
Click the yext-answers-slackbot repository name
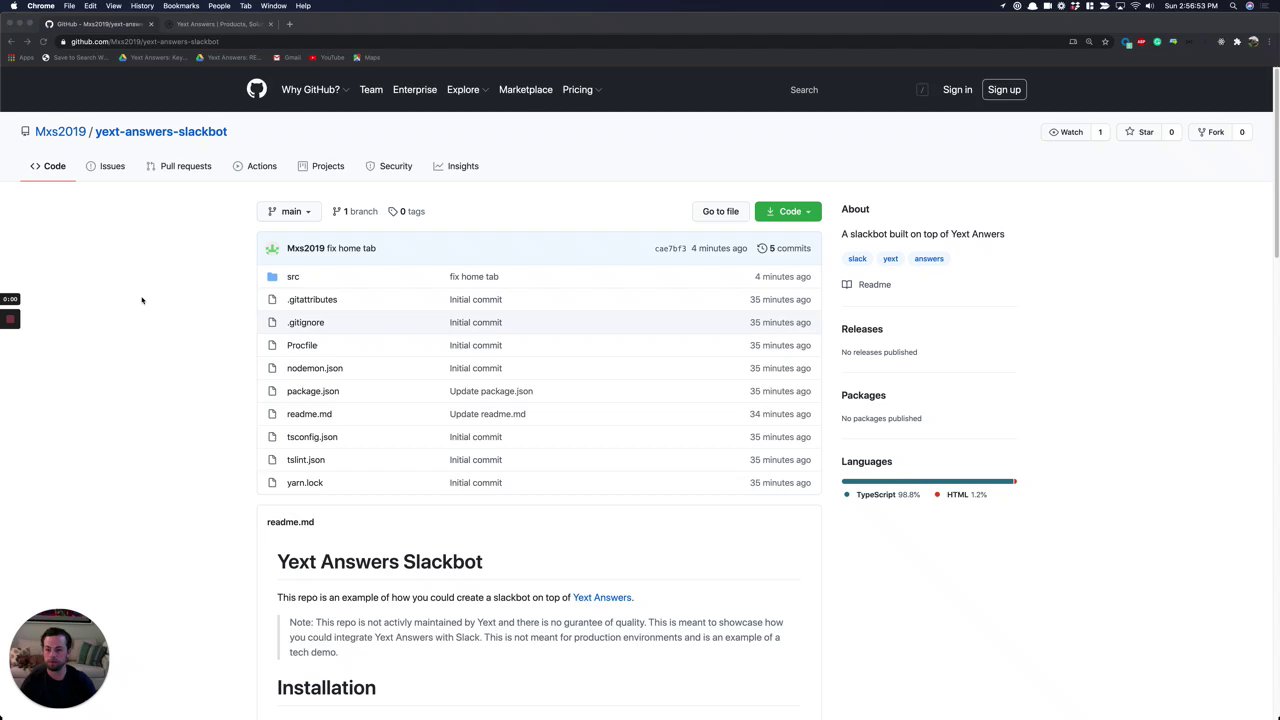click(161, 132)
